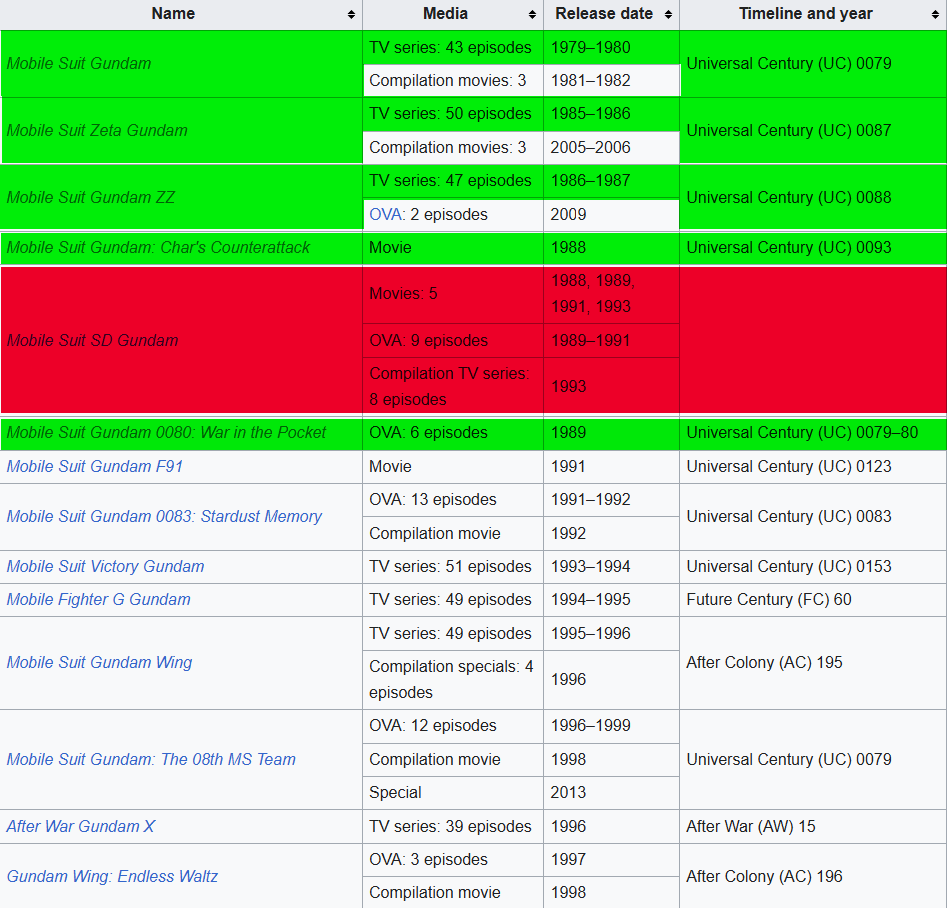Sort table by Release date arrows
Viewport: 947px width, 908px height.
pyautogui.click(x=668, y=14)
